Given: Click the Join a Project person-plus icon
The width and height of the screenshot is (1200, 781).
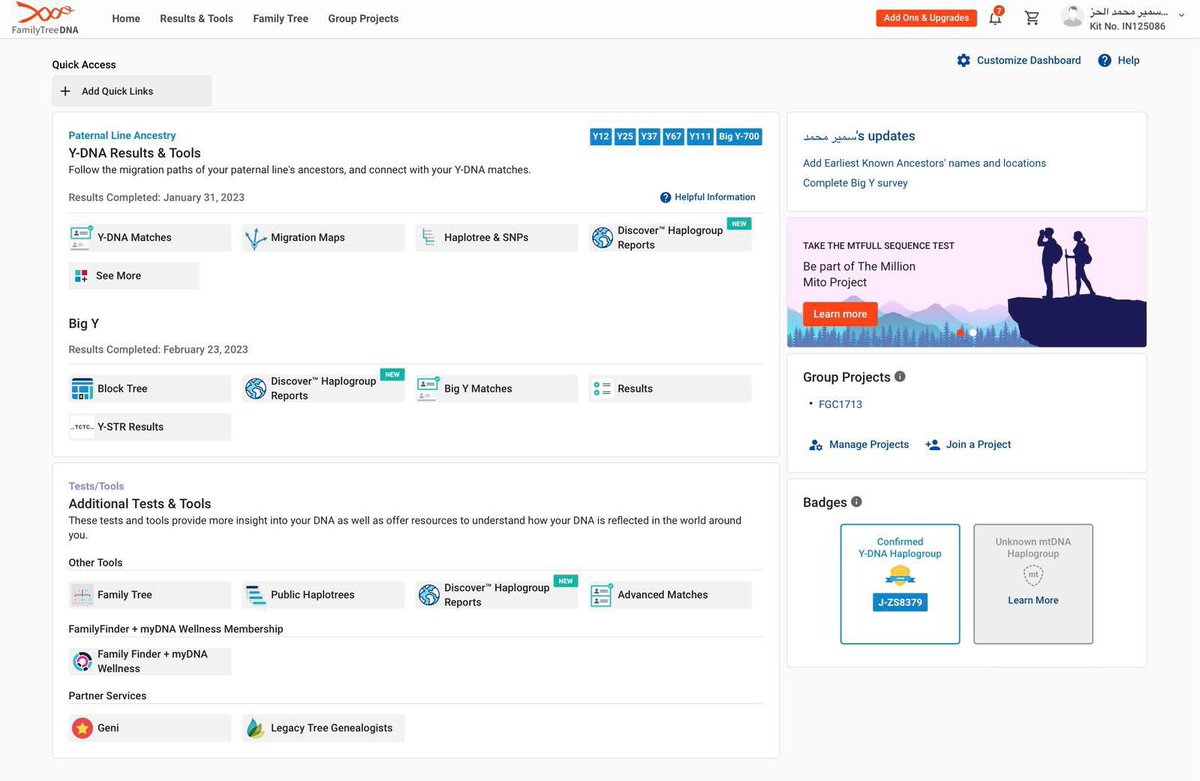Looking at the screenshot, I should coord(932,445).
